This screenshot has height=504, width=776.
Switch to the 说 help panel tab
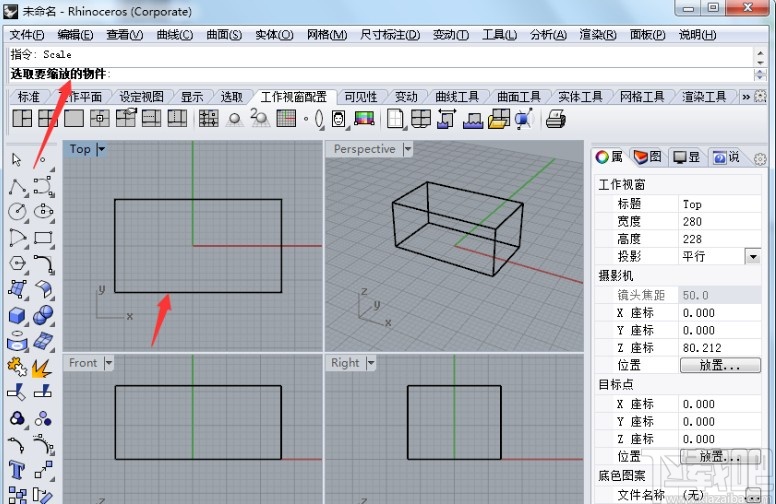click(x=726, y=157)
